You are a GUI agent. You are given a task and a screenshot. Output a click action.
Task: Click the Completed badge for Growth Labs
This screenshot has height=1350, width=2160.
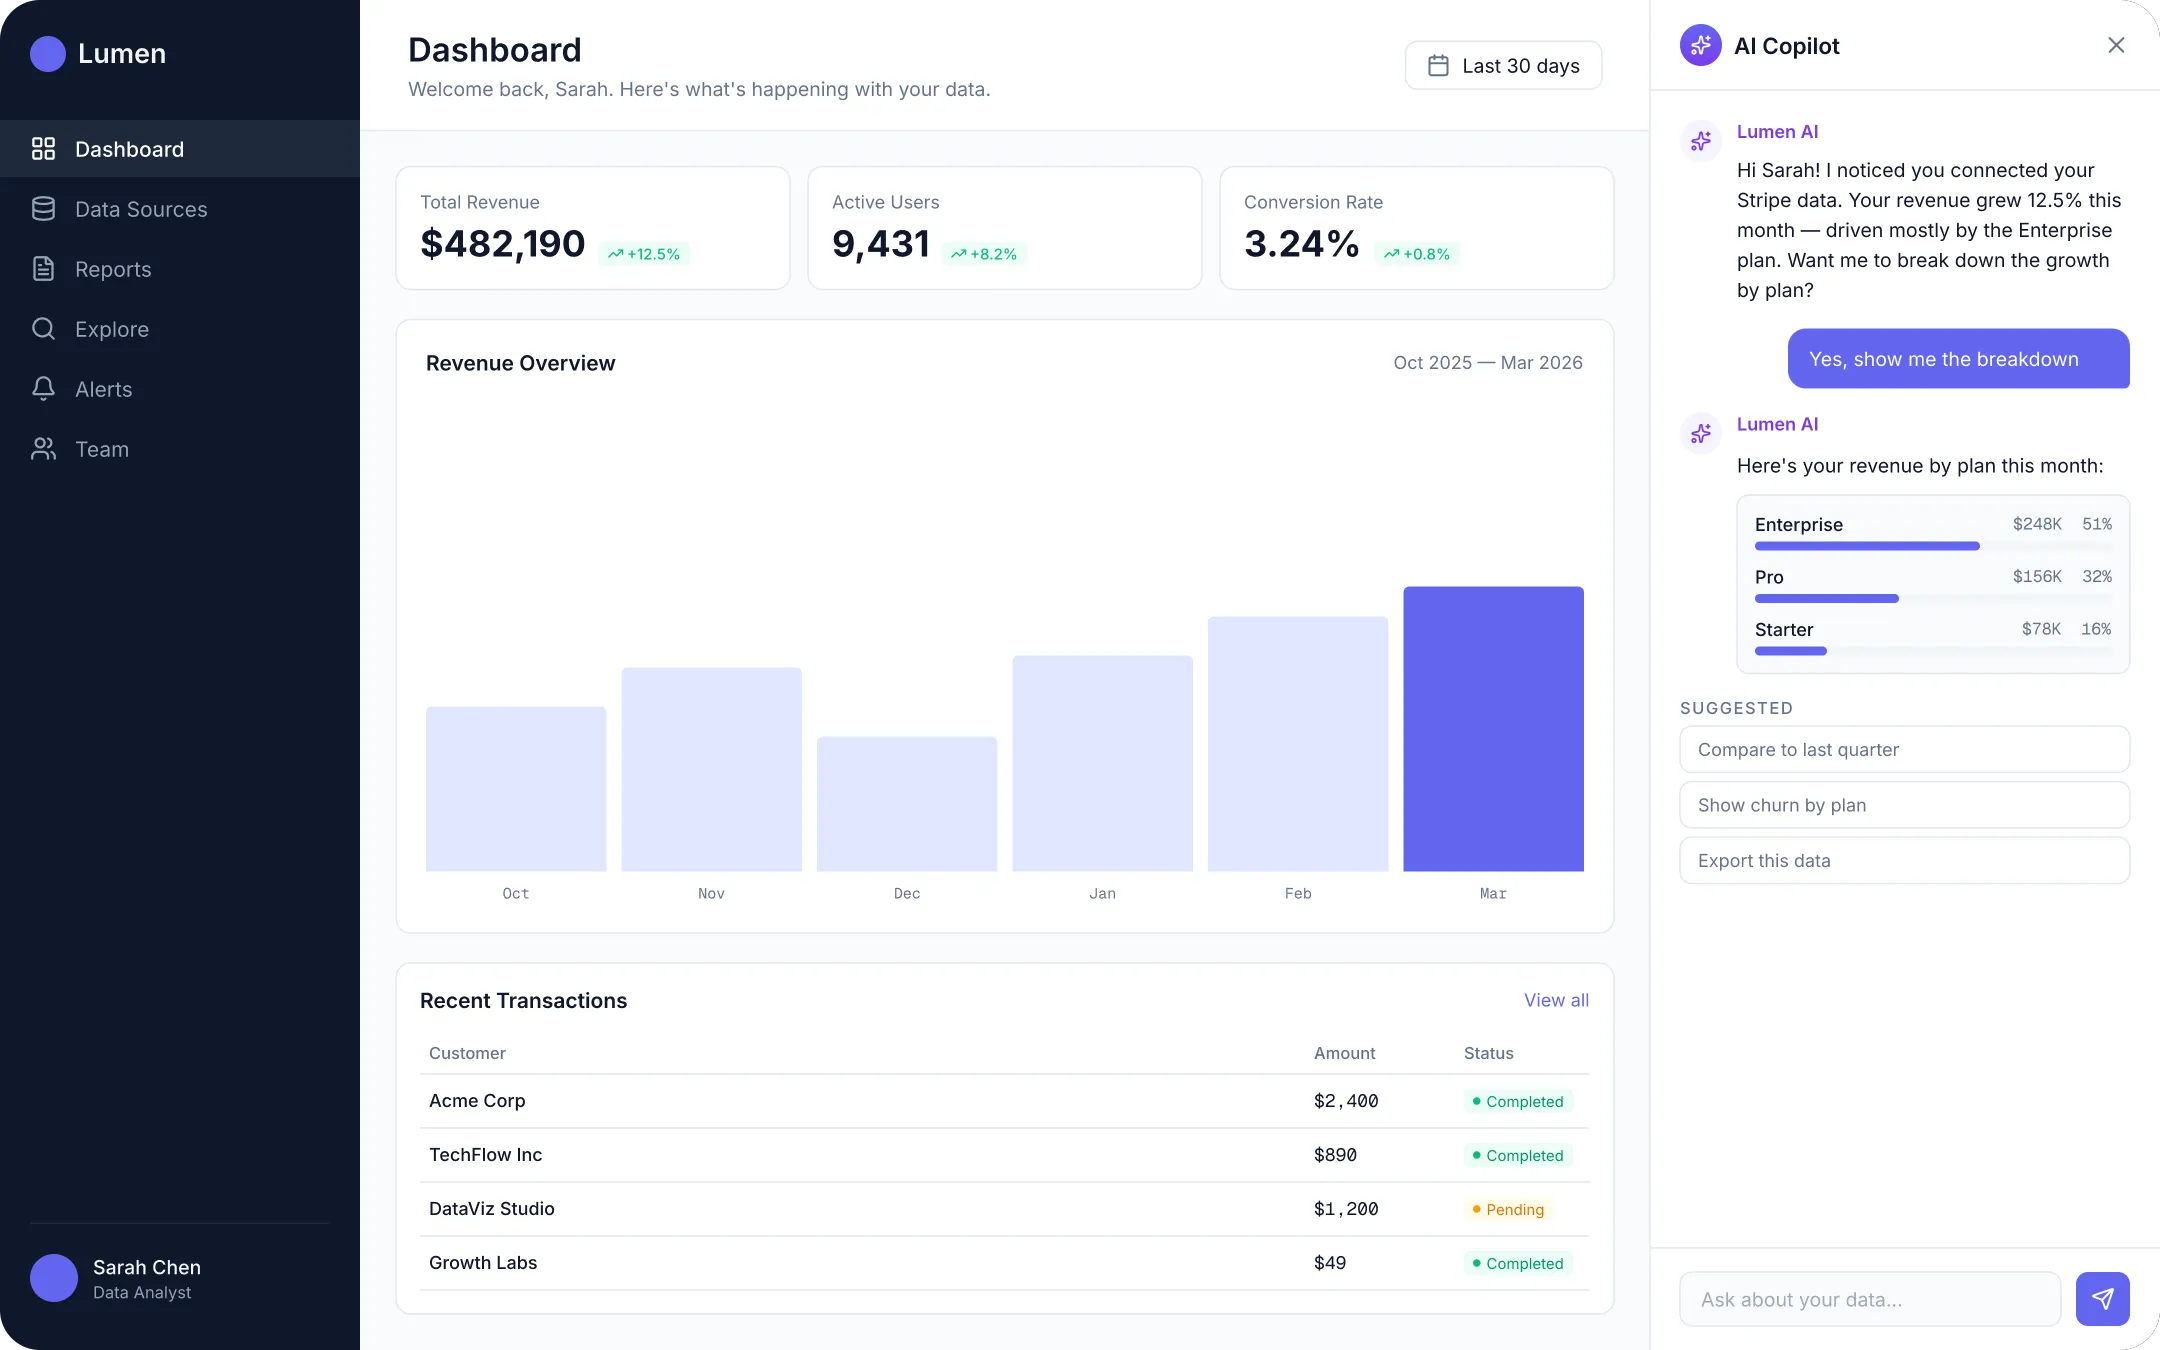[1518, 1263]
